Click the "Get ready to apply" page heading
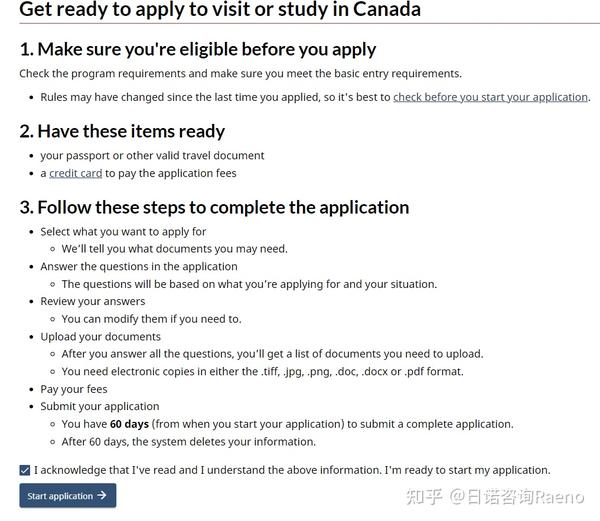The height and width of the screenshot is (521, 600). [220, 10]
